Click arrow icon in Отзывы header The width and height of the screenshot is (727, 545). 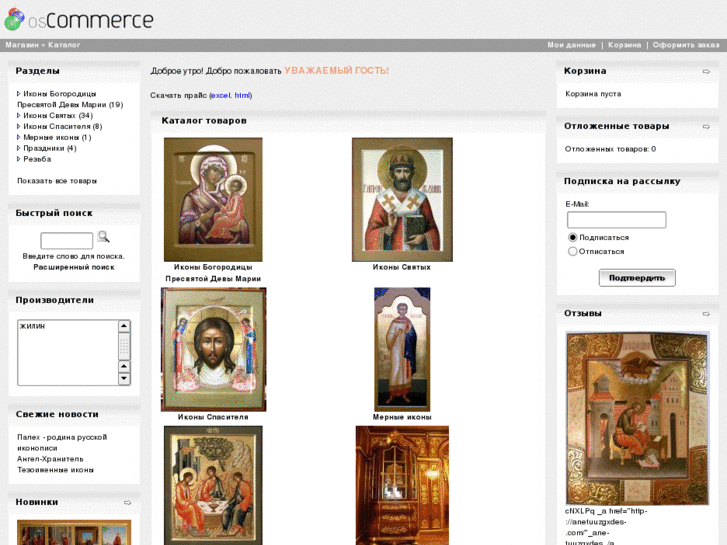(x=706, y=314)
